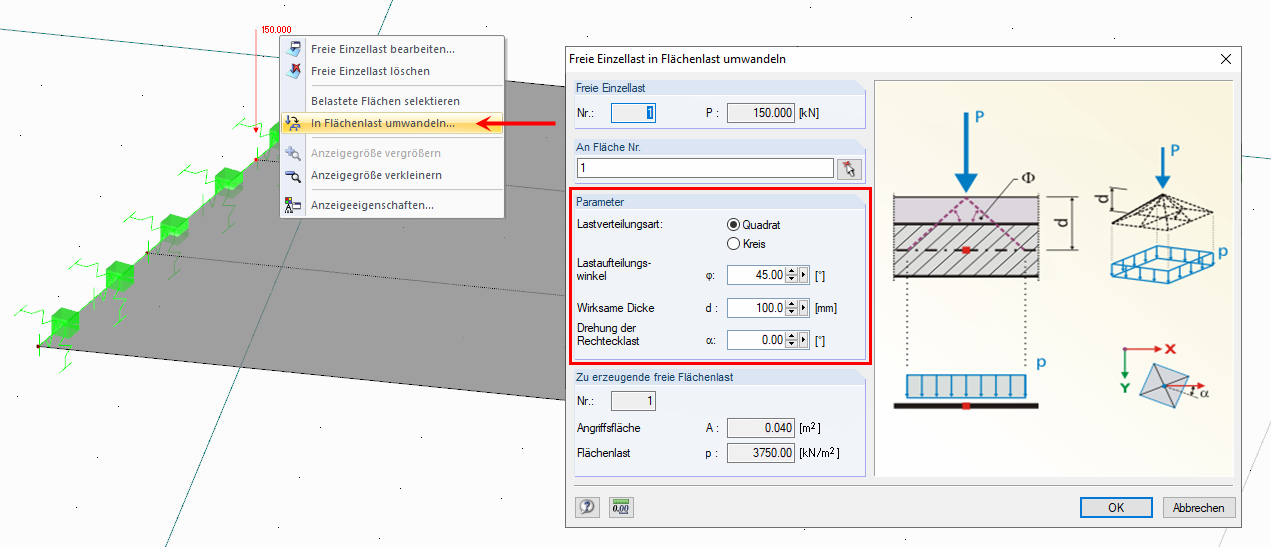Click delete load icon beside 'Freie Einzellast löschen'
The image size is (1271, 547).
coord(294,71)
